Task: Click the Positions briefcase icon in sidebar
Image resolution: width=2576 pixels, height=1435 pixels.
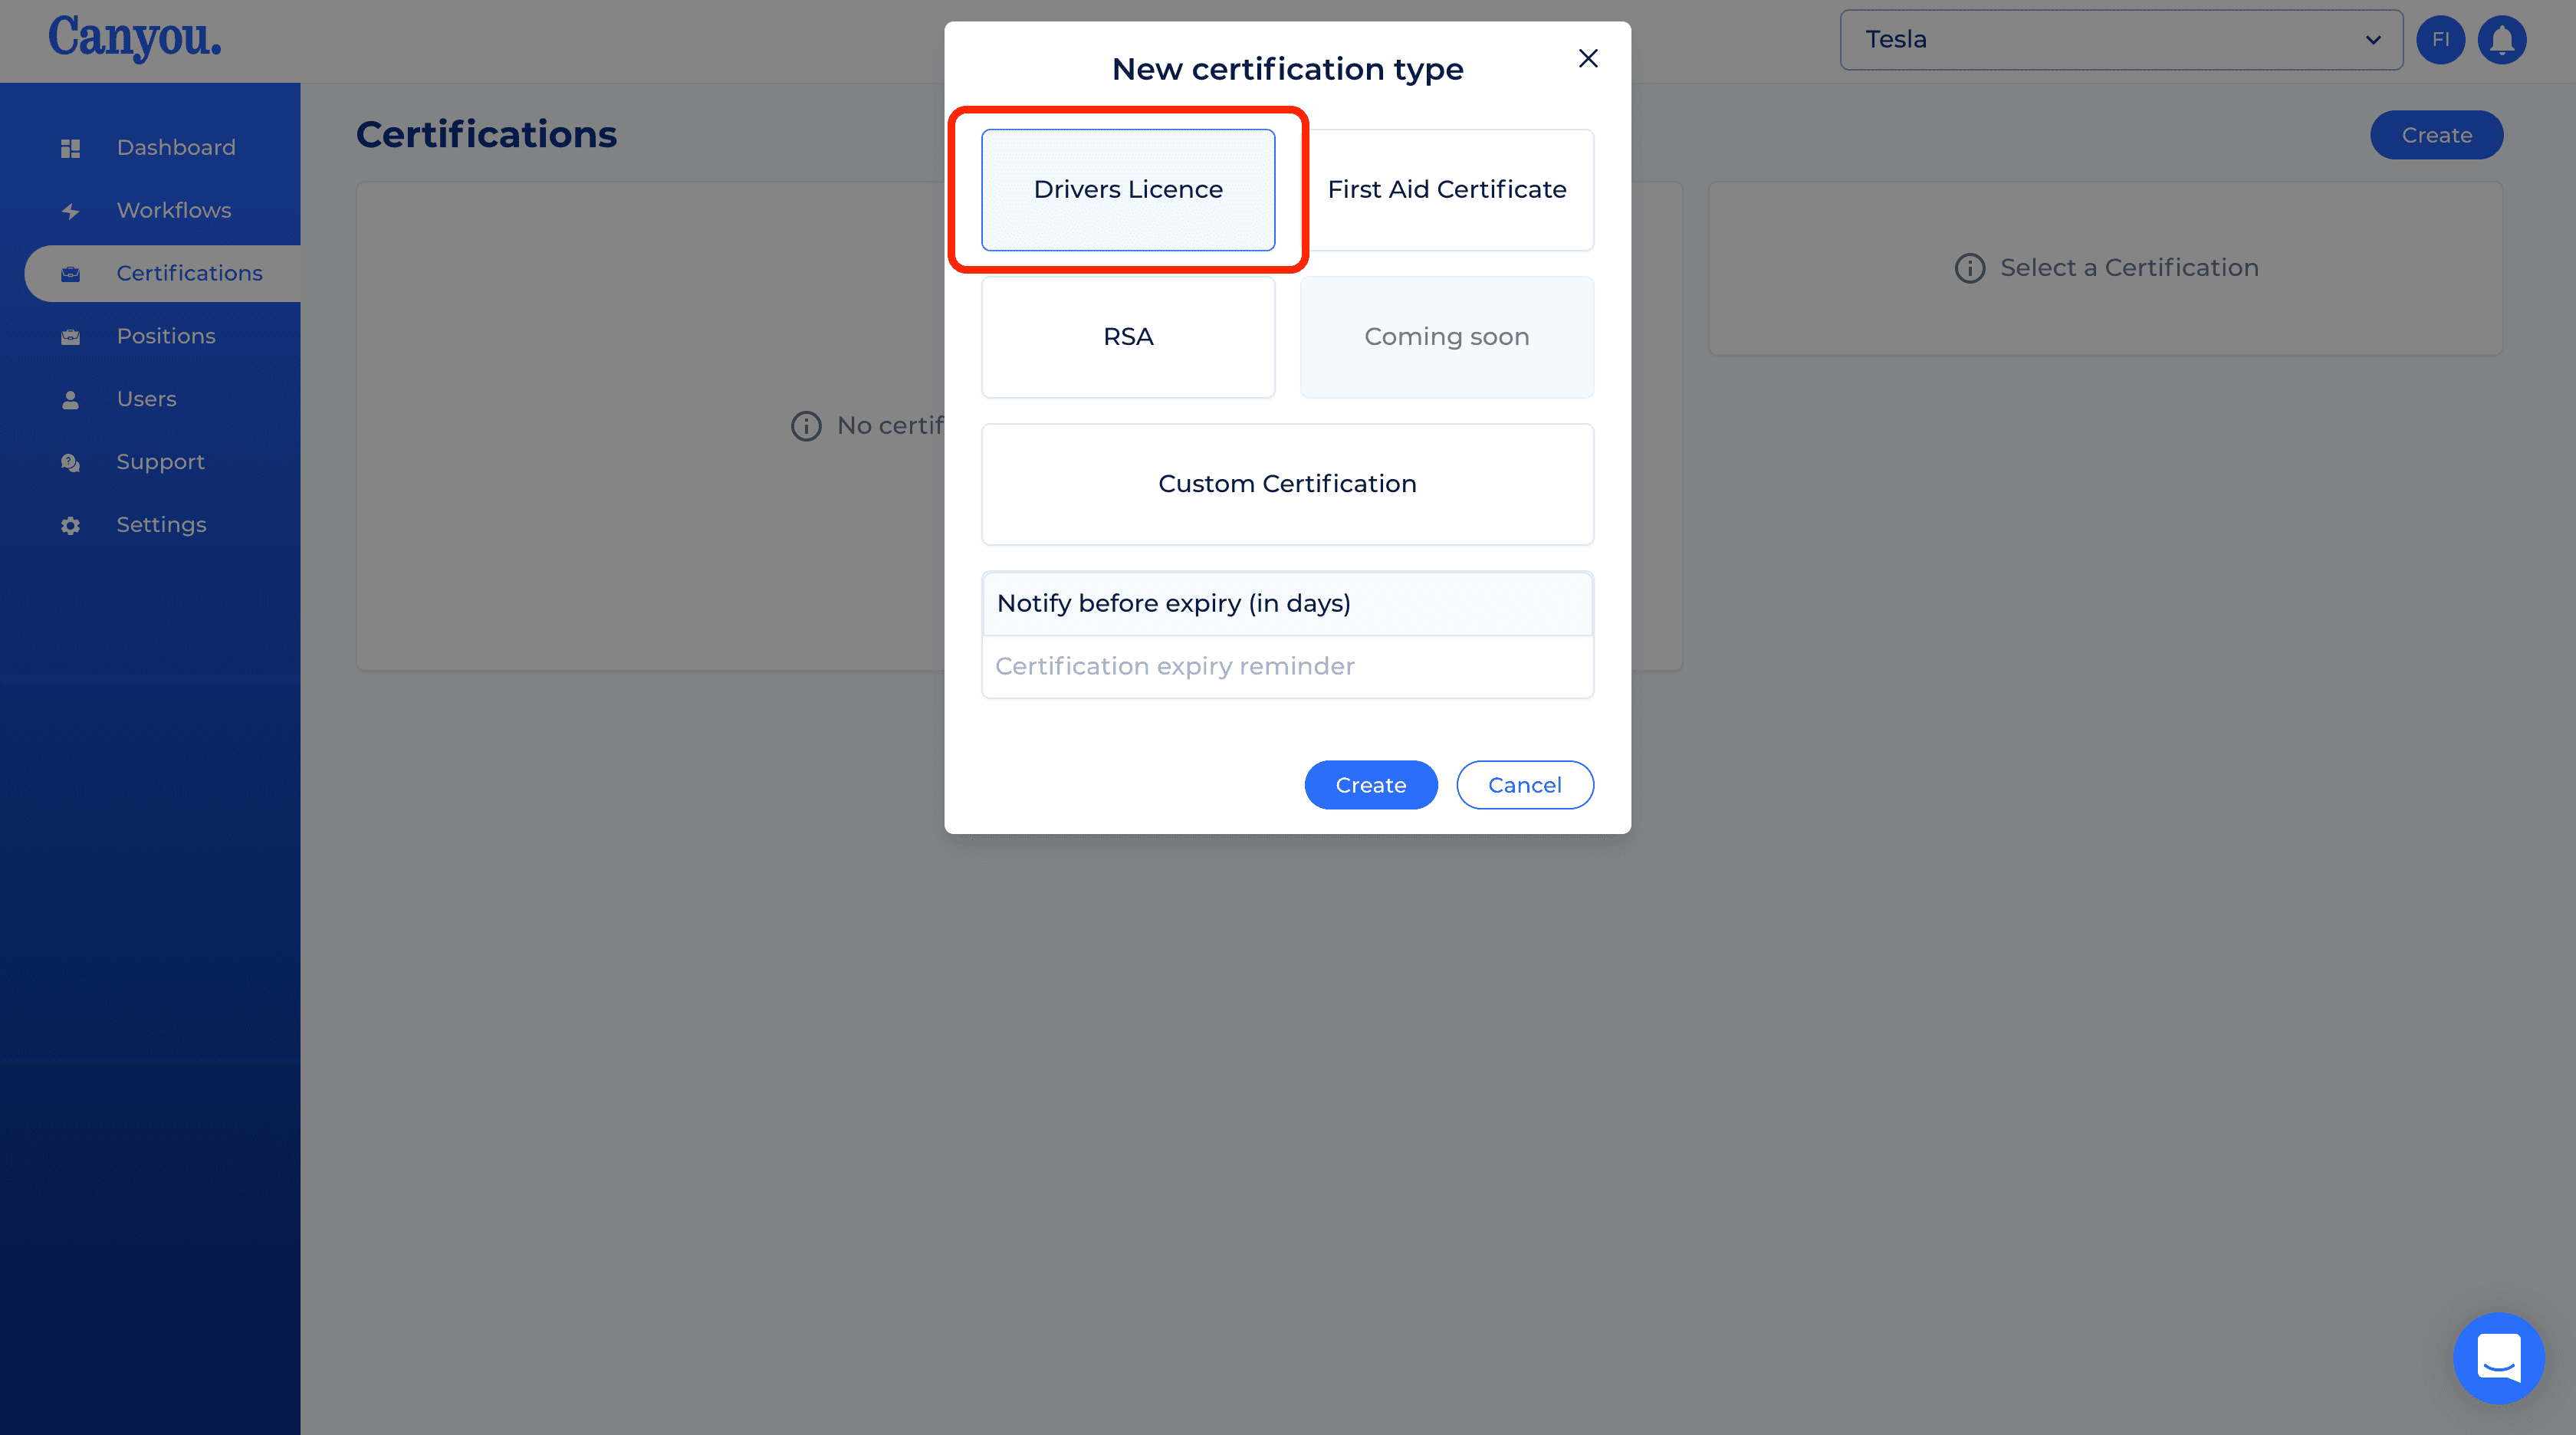Action: [x=70, y=337]
